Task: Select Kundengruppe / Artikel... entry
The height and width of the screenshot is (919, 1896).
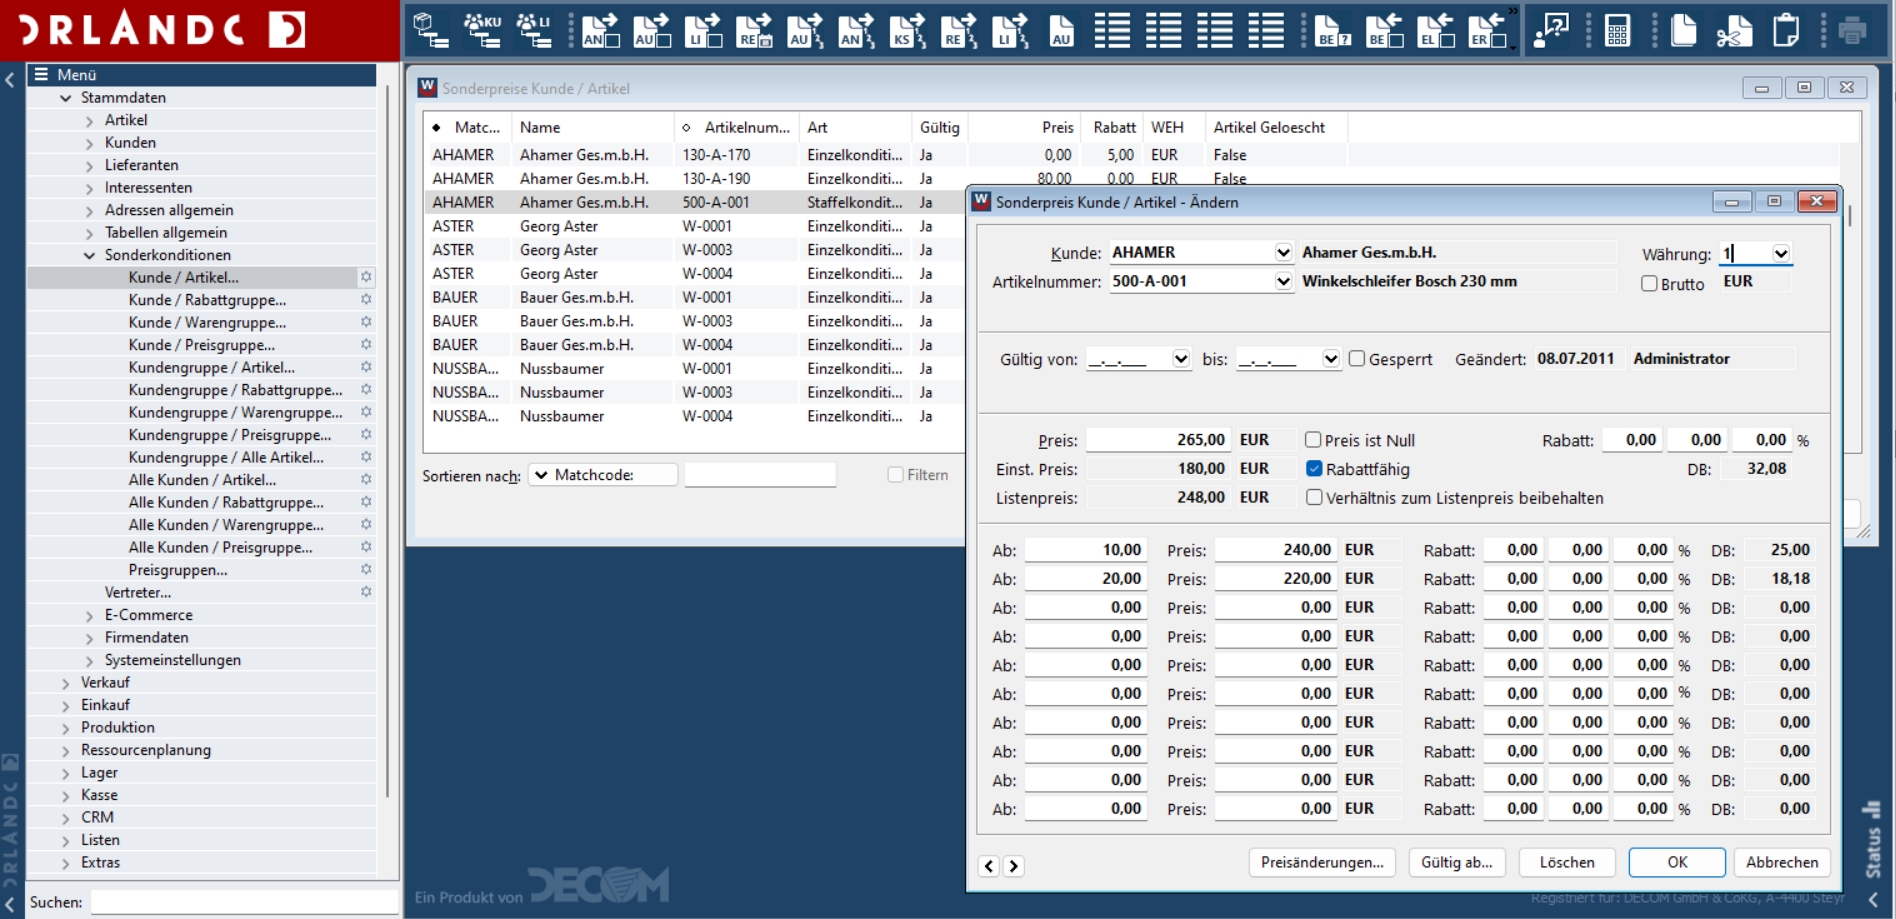Action: (211, 367)
